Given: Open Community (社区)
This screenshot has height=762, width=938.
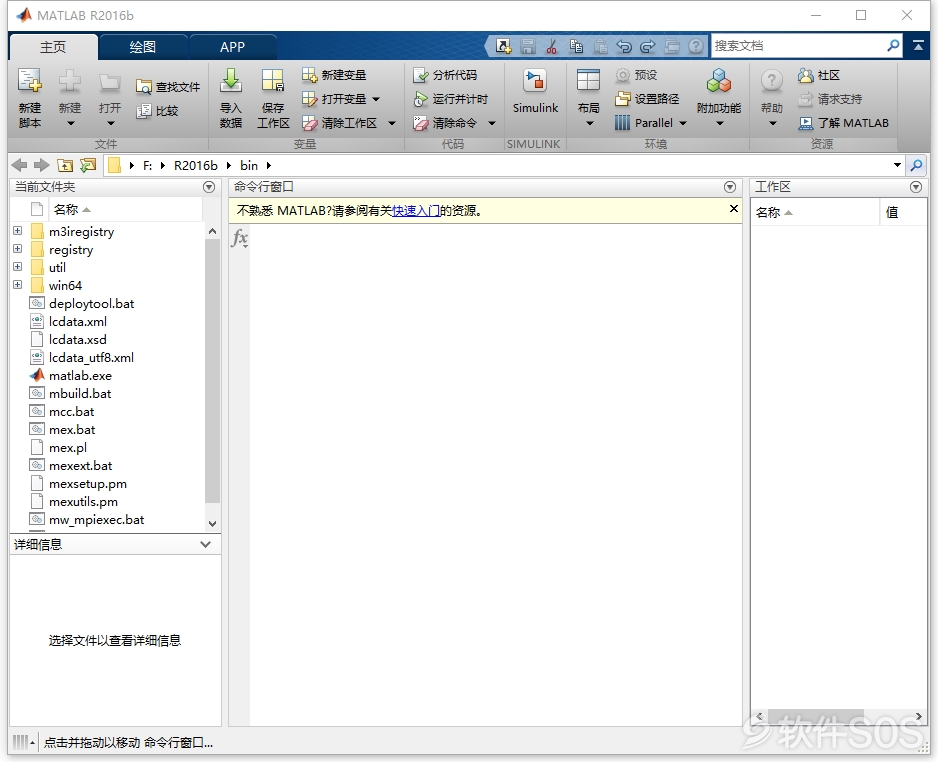Looking at the screenshot, I should point(819,75).
